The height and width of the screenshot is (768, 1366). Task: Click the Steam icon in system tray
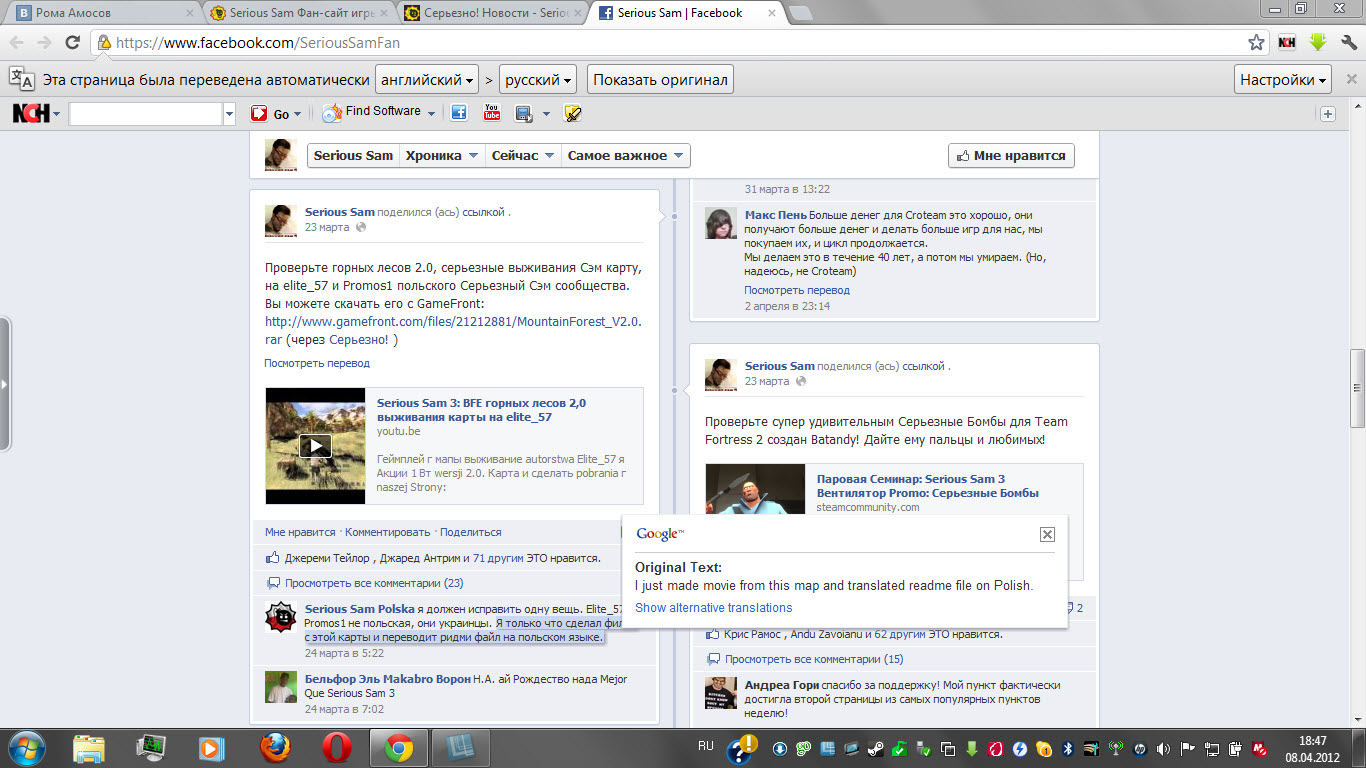(x=875, y=748)
